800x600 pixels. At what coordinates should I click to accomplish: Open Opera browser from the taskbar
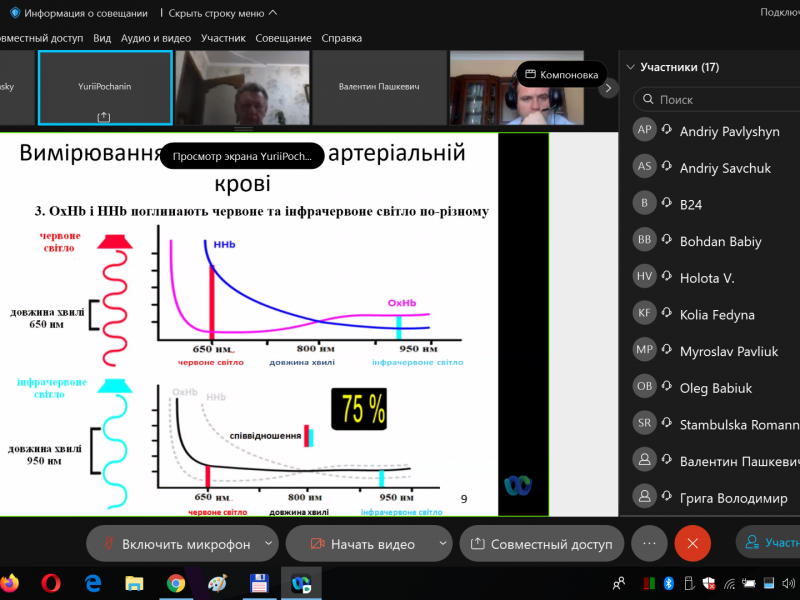pos(51,583)
